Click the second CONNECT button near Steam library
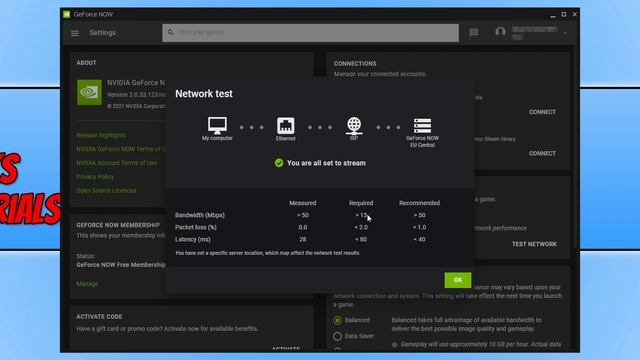 pos(542,153)
